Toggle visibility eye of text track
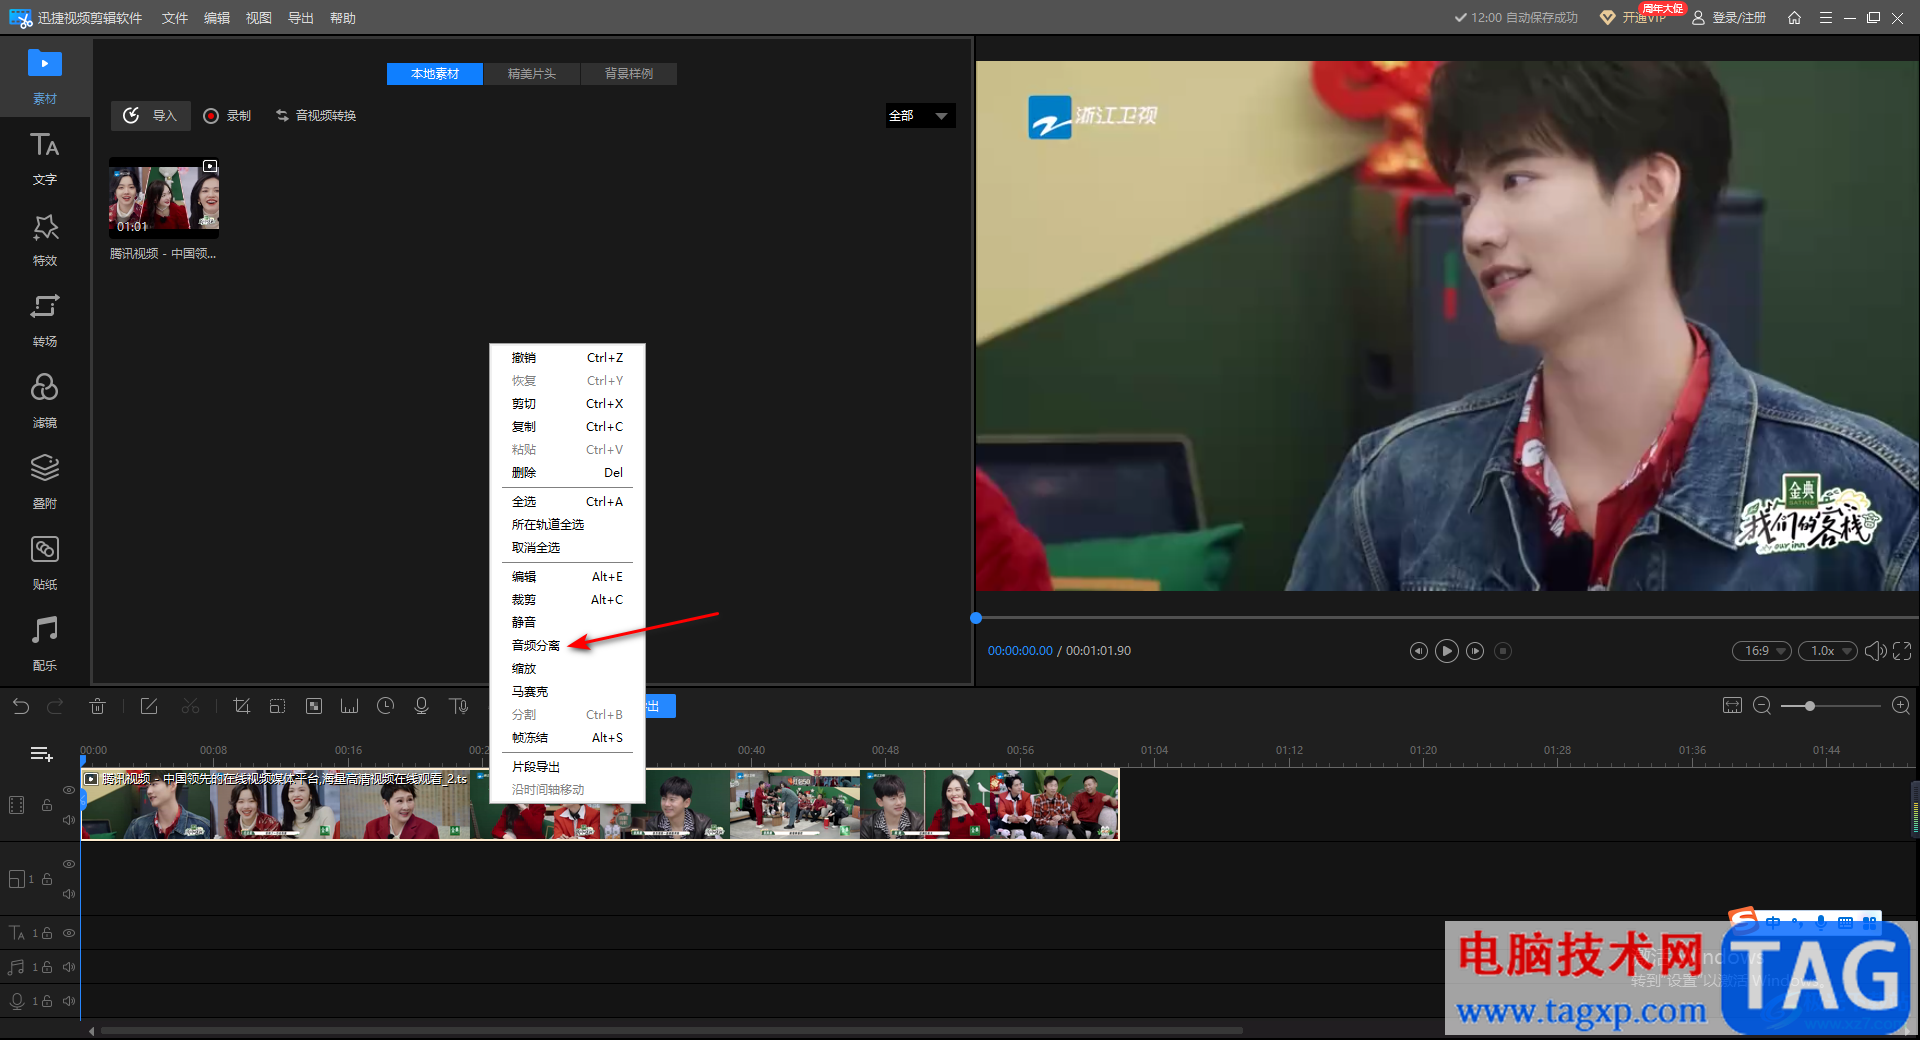1920x1040 pixels. pos(69,933)
